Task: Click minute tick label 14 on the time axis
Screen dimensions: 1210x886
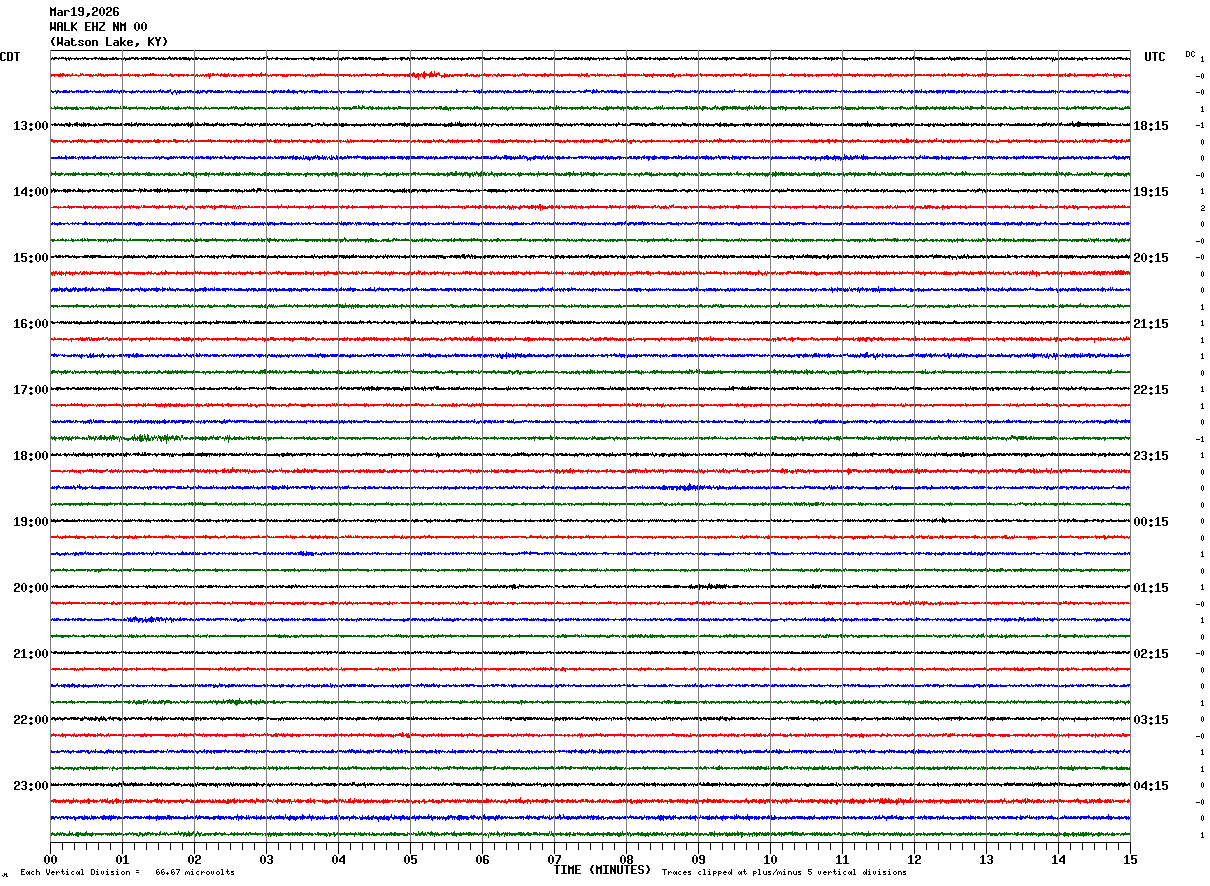Action: tap(1058, 859)
